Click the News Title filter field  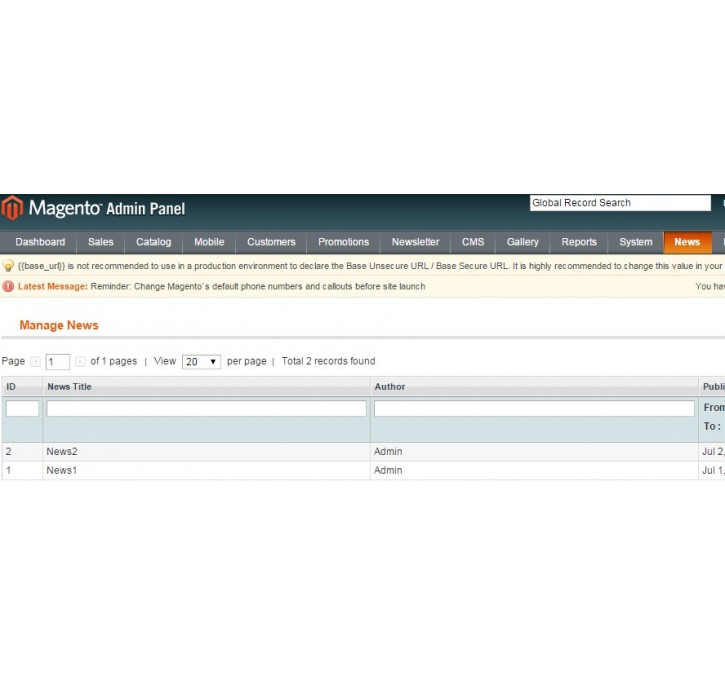coord(207,409)
